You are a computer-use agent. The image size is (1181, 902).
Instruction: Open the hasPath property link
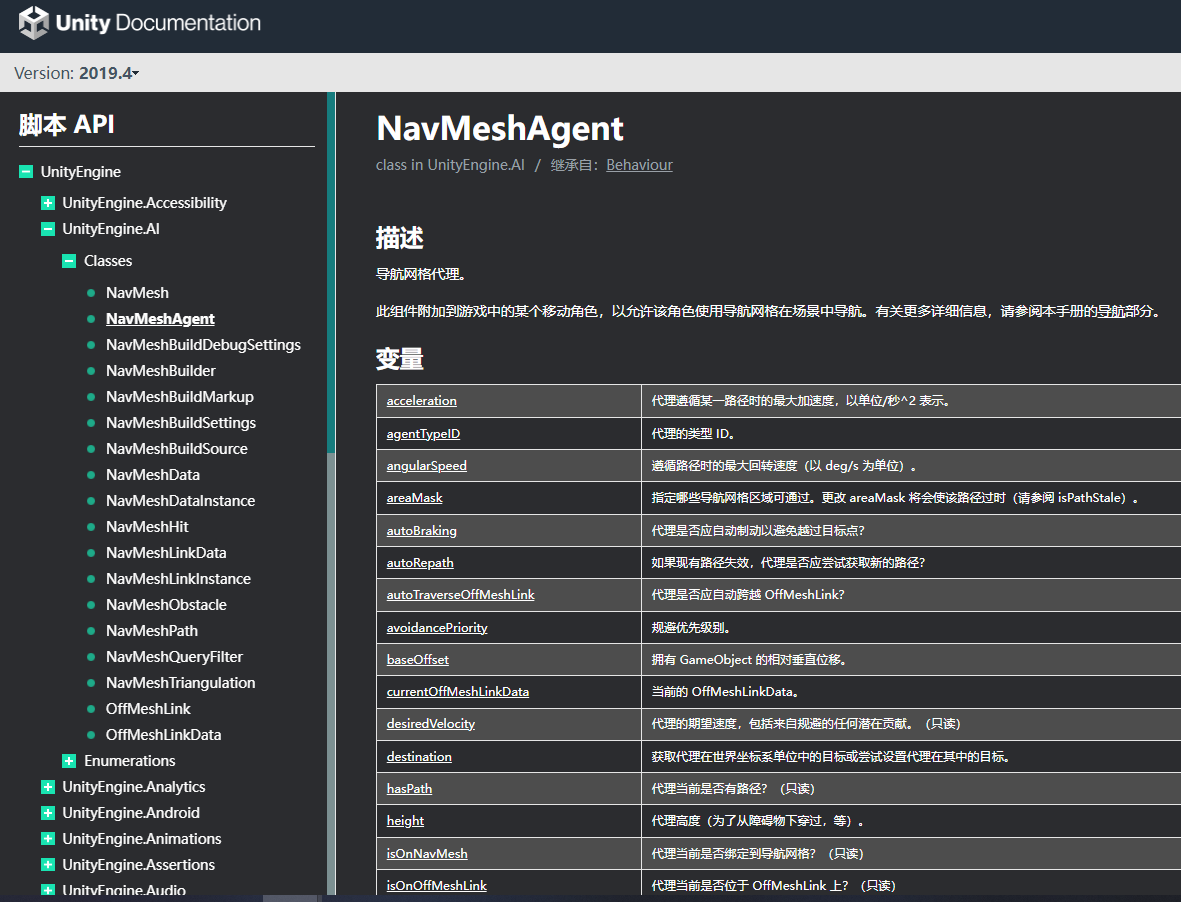click(x=409, y=789)
